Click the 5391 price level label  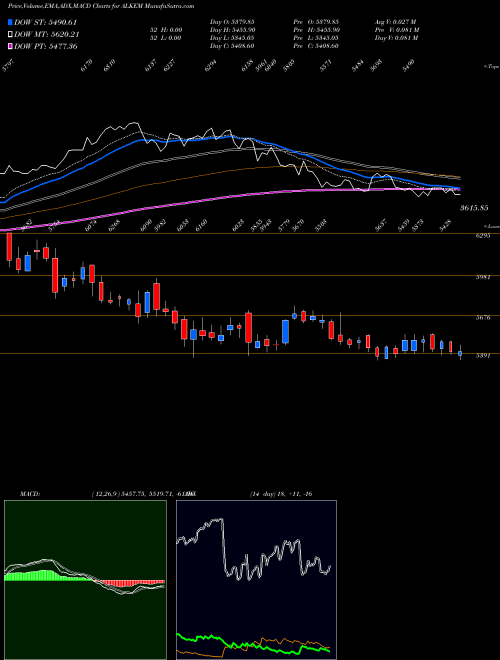pos(483,356)
